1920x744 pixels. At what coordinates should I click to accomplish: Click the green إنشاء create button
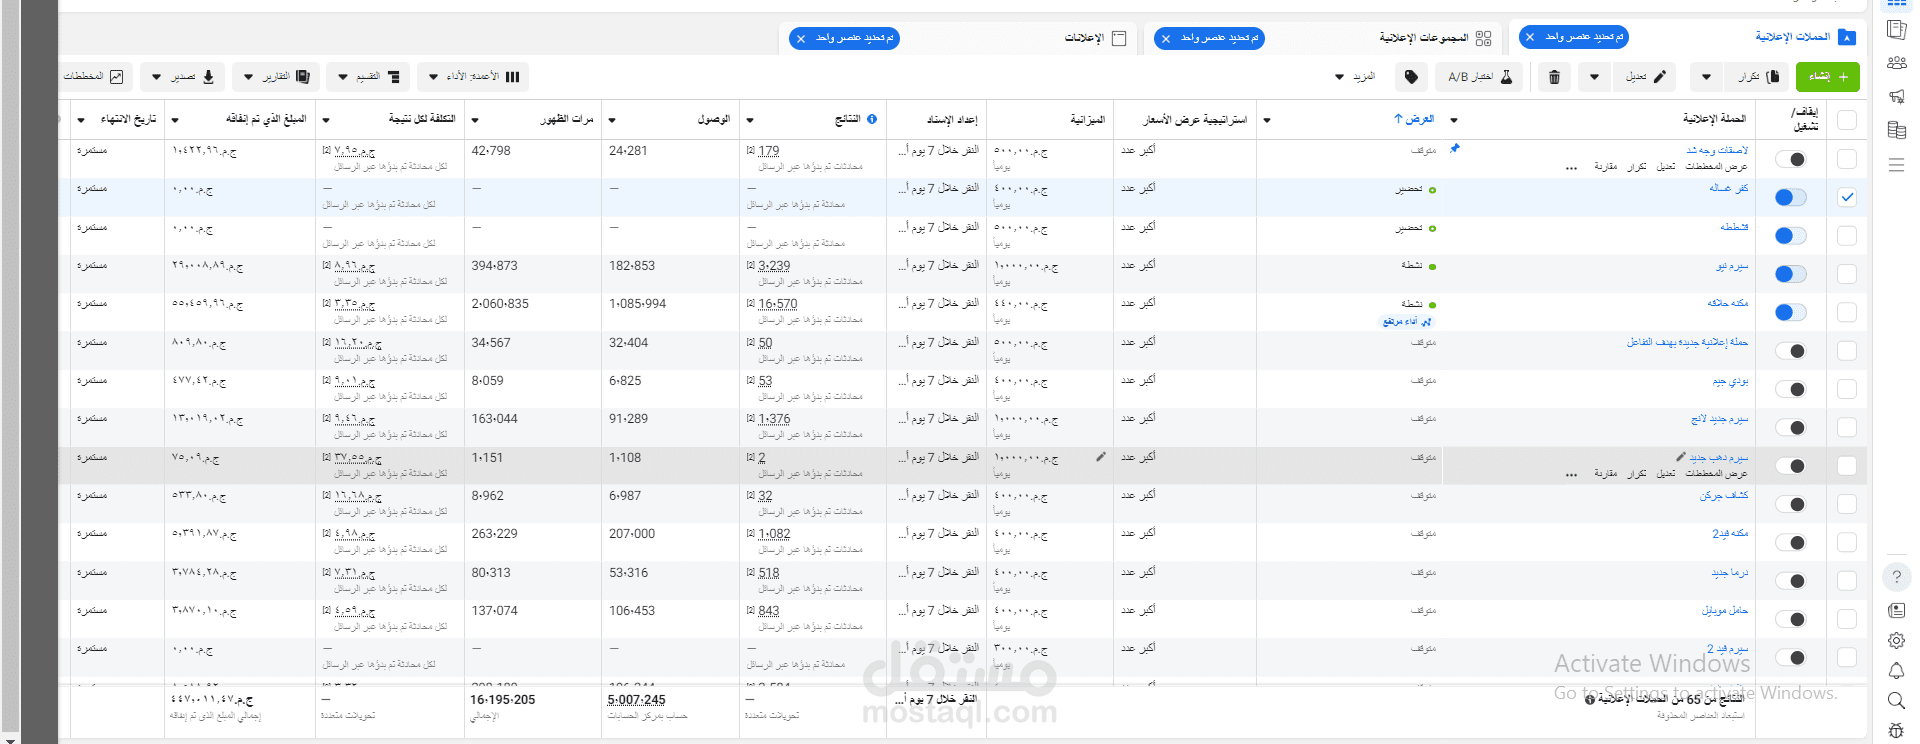(1828, 77)
